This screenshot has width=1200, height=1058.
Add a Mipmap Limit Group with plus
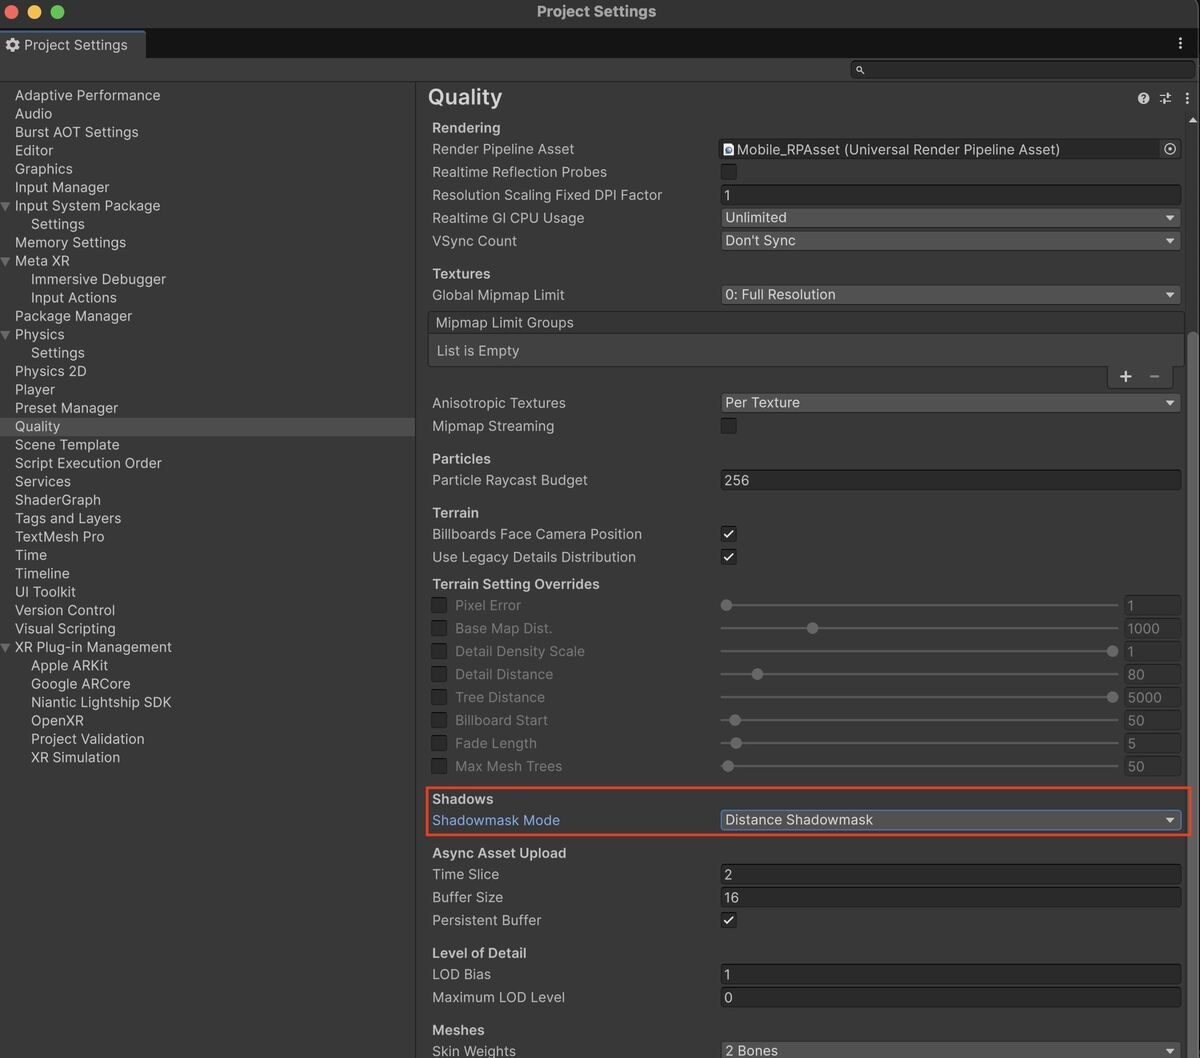point(1125,376)
